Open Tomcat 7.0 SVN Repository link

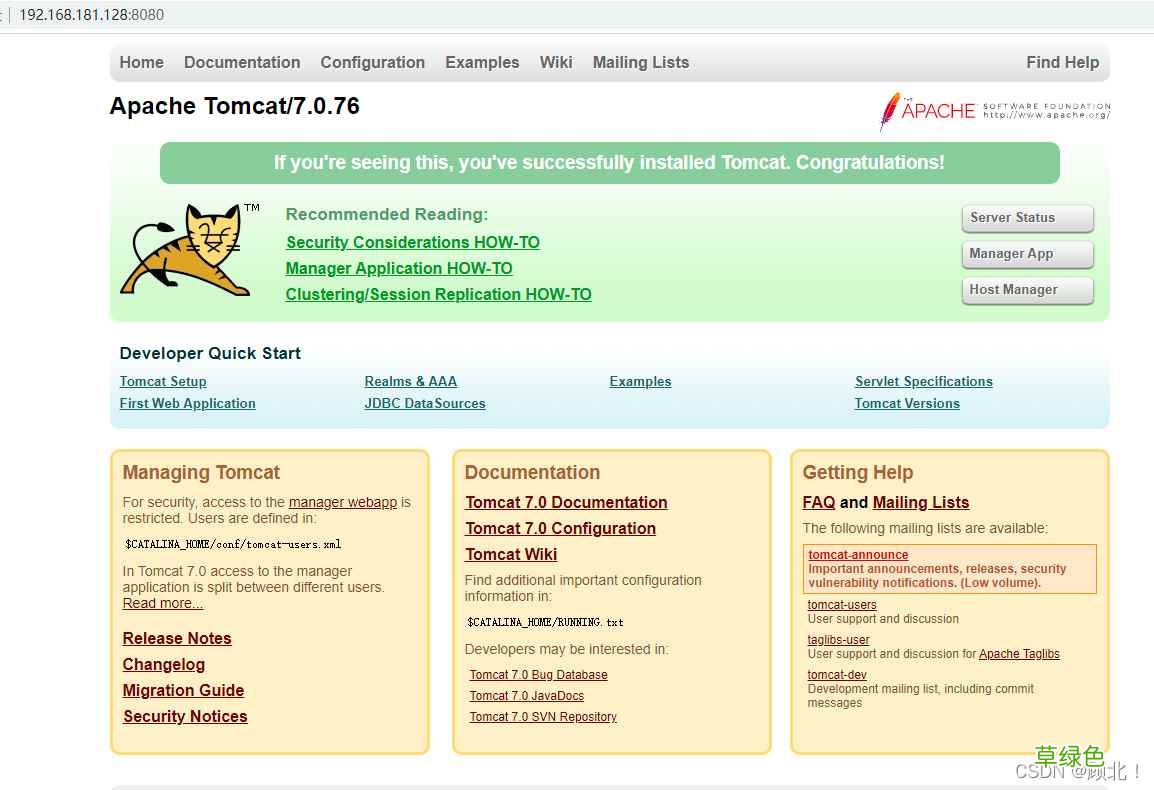tap(542, 717)
